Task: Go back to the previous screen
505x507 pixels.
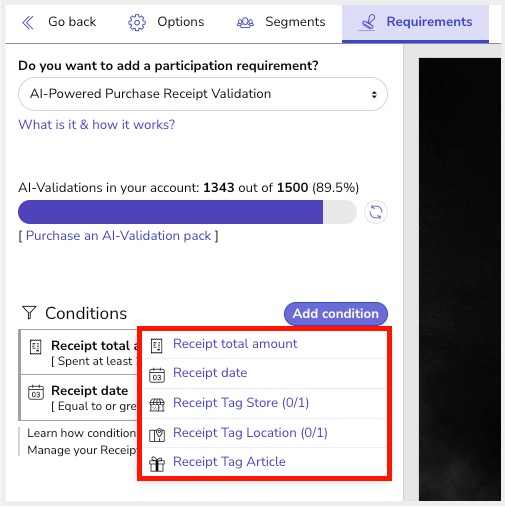Action: (x=59, y=22)
